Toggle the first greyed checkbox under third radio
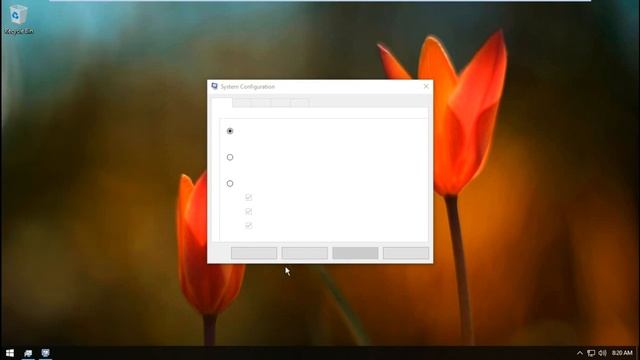The width and height of the screenshot is (640, 360). pyautogui.click(x=249, y=198)
